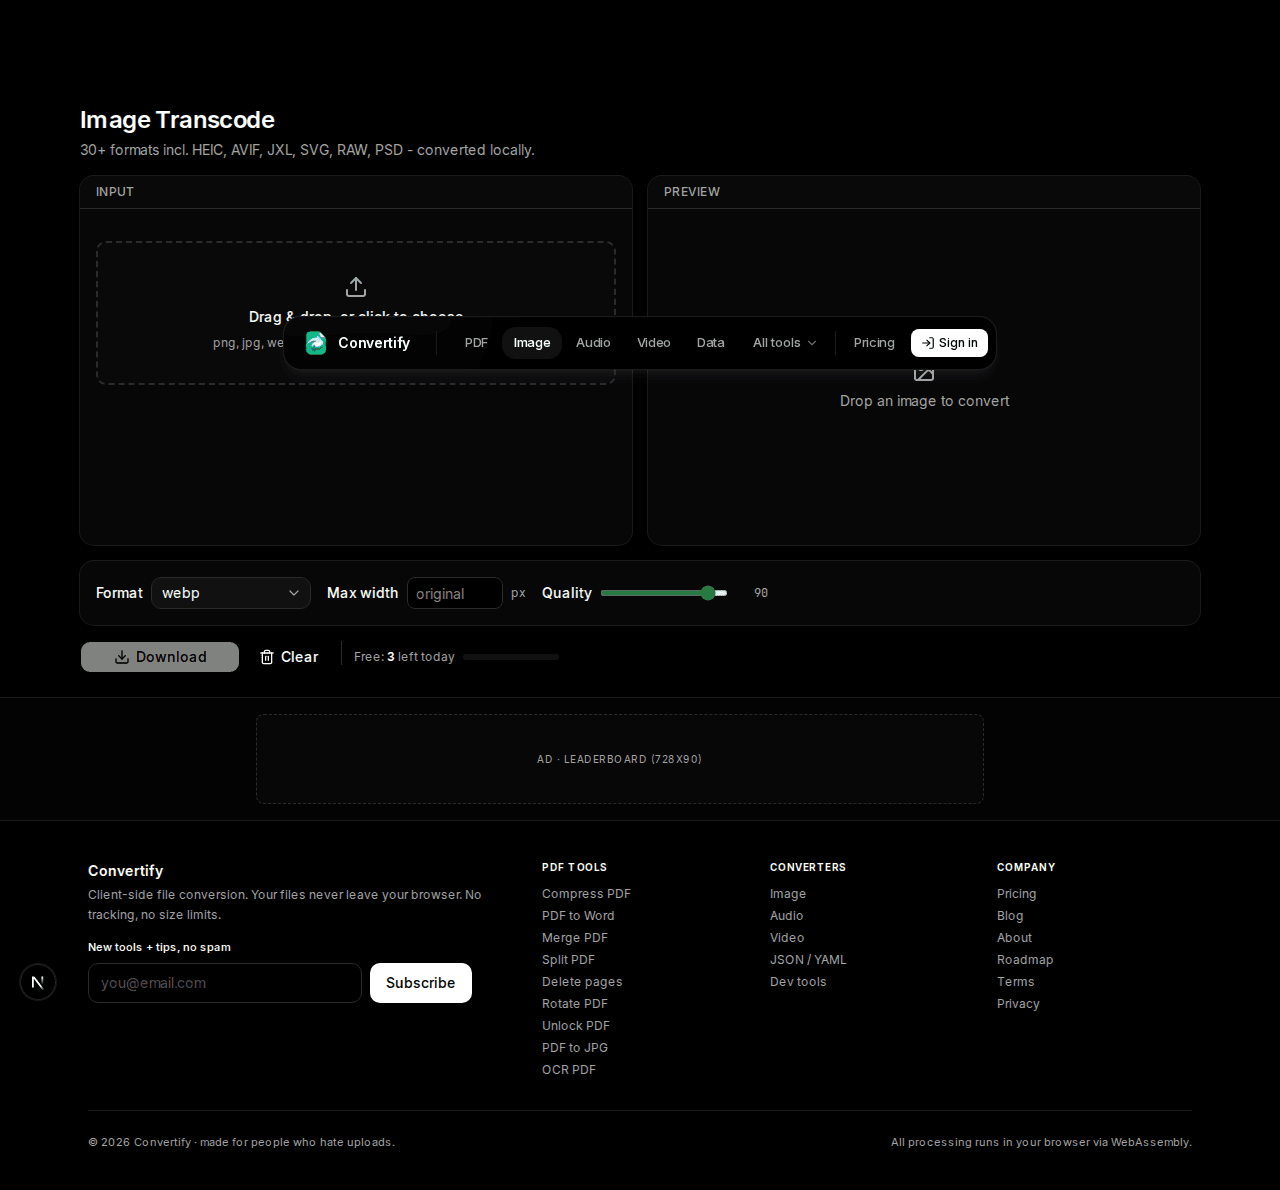Go to the Video nav tab
This screenshot has height=1190, width=1280.
click(x=654, y=343)
